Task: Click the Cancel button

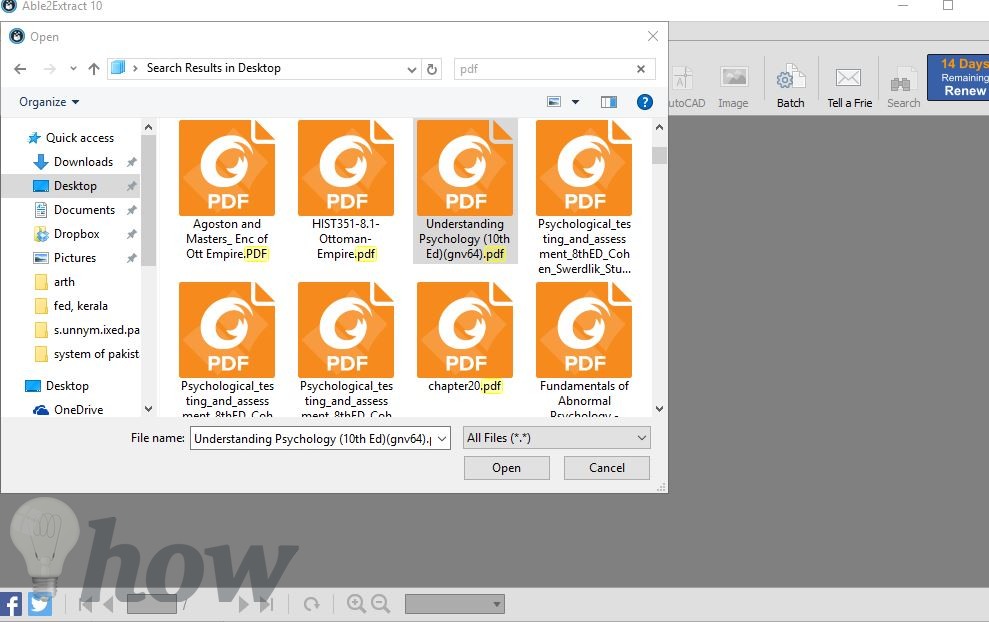Action: (607, 467)
